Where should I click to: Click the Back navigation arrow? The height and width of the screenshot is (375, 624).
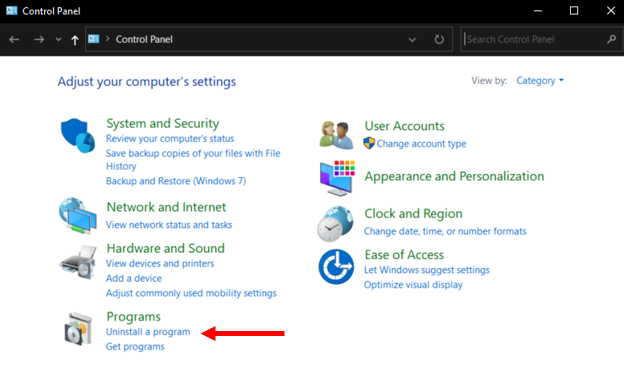14,39
